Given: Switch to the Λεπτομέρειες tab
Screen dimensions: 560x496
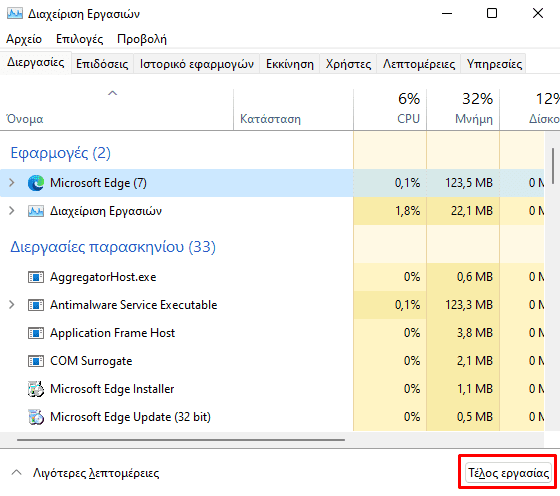Looking at the screenshot, I should point(419,64).
